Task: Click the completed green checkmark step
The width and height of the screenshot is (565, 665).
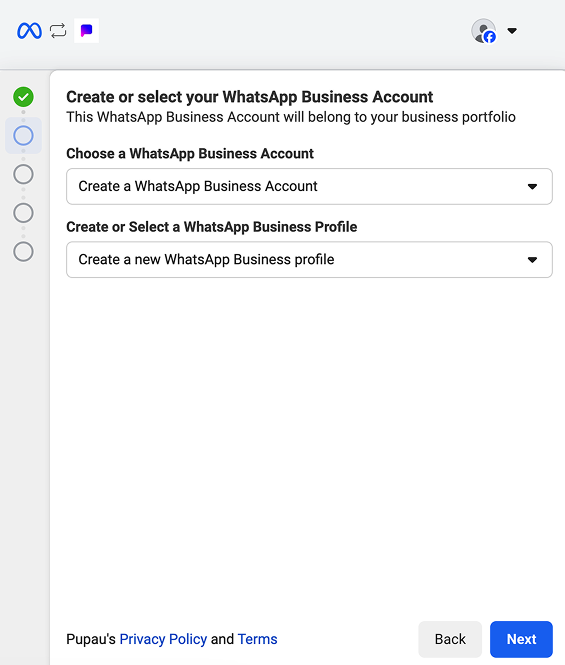Action: (x=23, y=97)
